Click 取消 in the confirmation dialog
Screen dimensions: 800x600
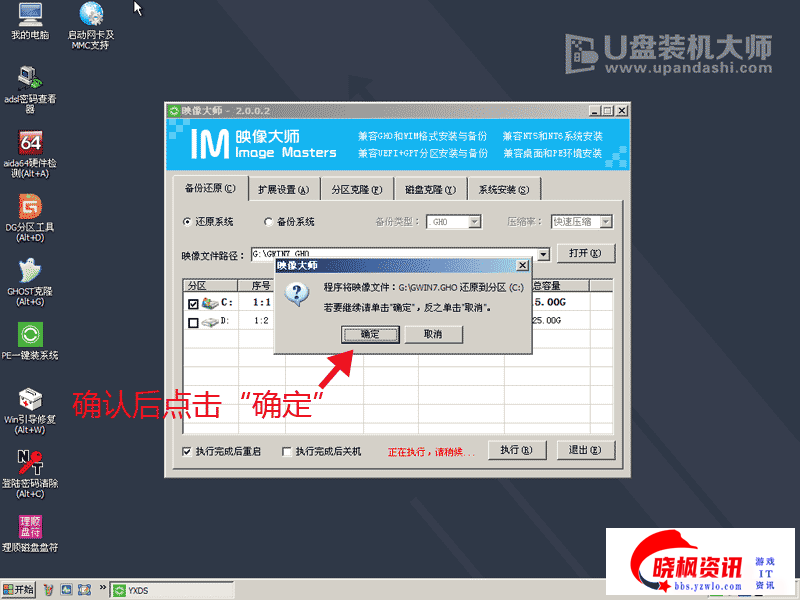pos(432,334)
